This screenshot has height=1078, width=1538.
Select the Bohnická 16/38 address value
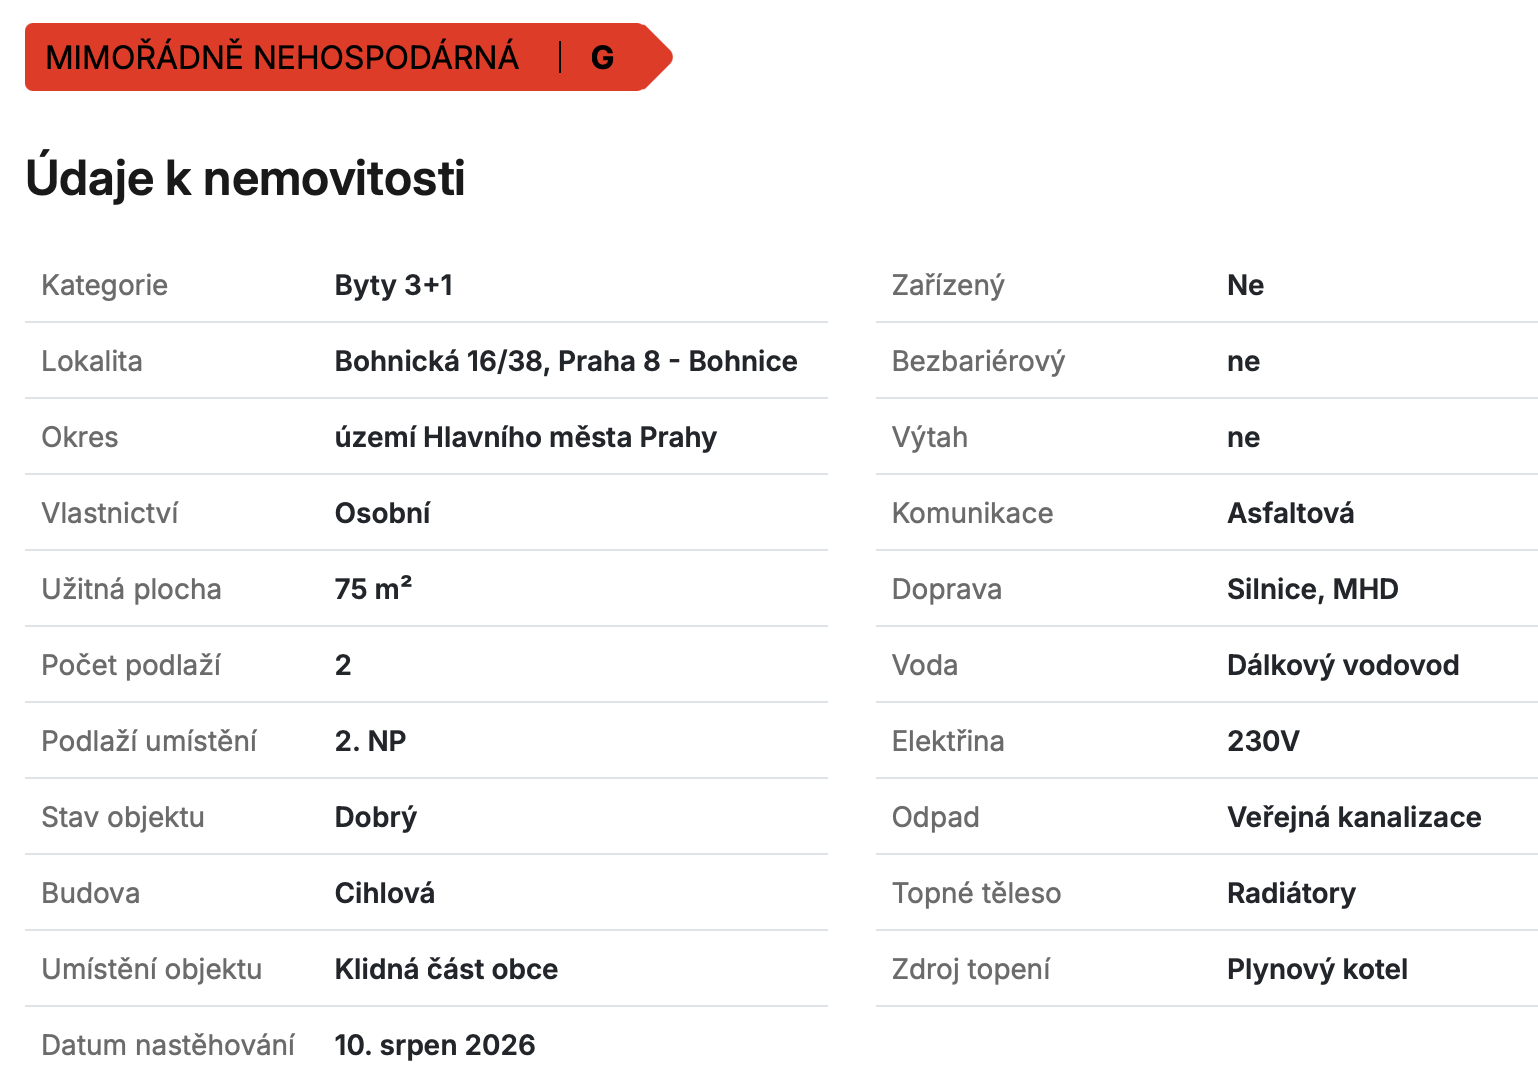tap(566, 361)
